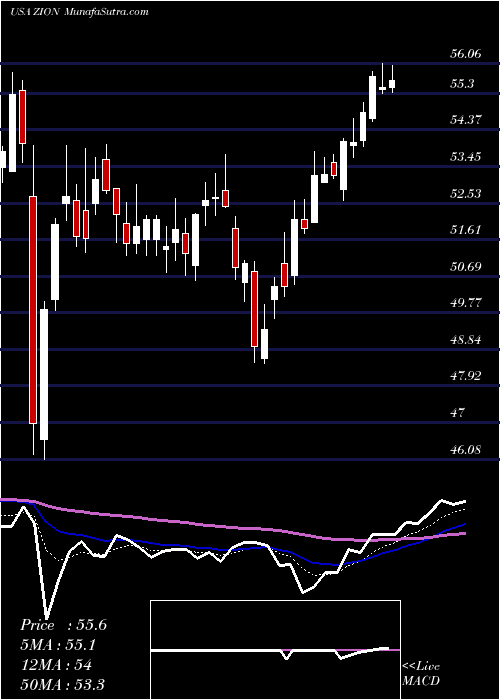
Task: Select the 51.61 price axis label
Action: point(465,230)
